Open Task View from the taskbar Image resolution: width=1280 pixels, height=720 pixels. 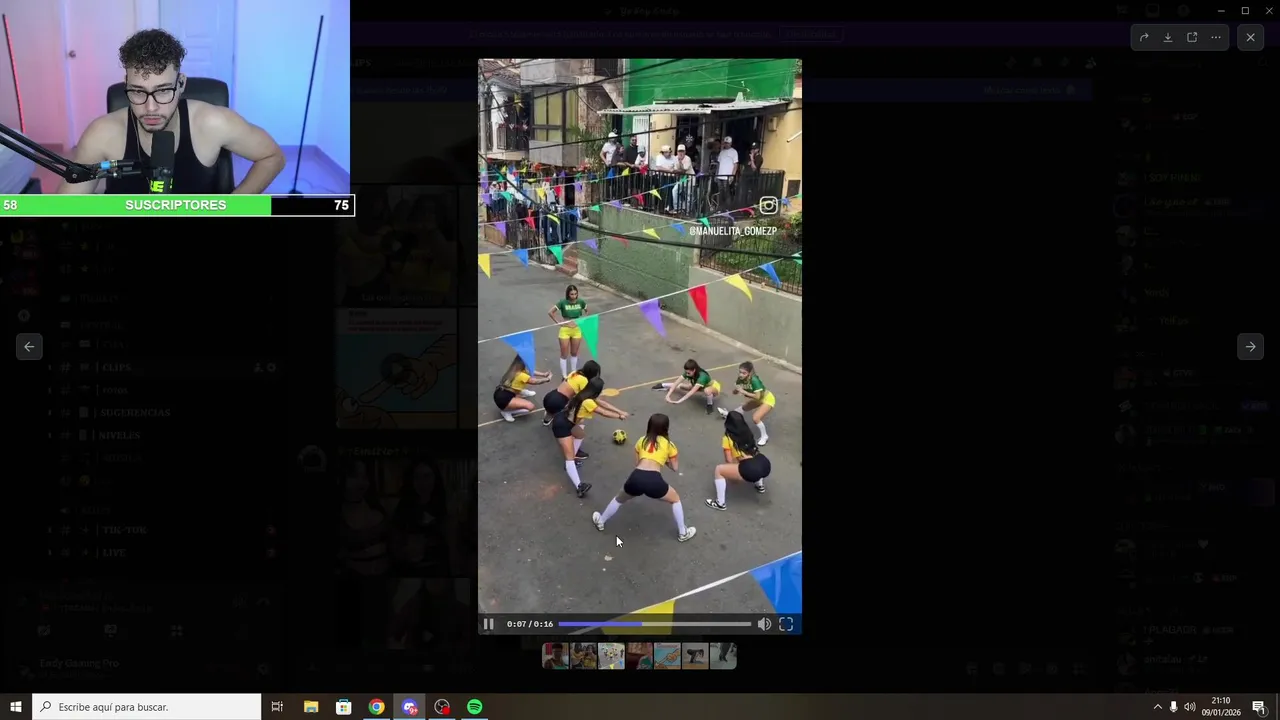coord(277,707)
